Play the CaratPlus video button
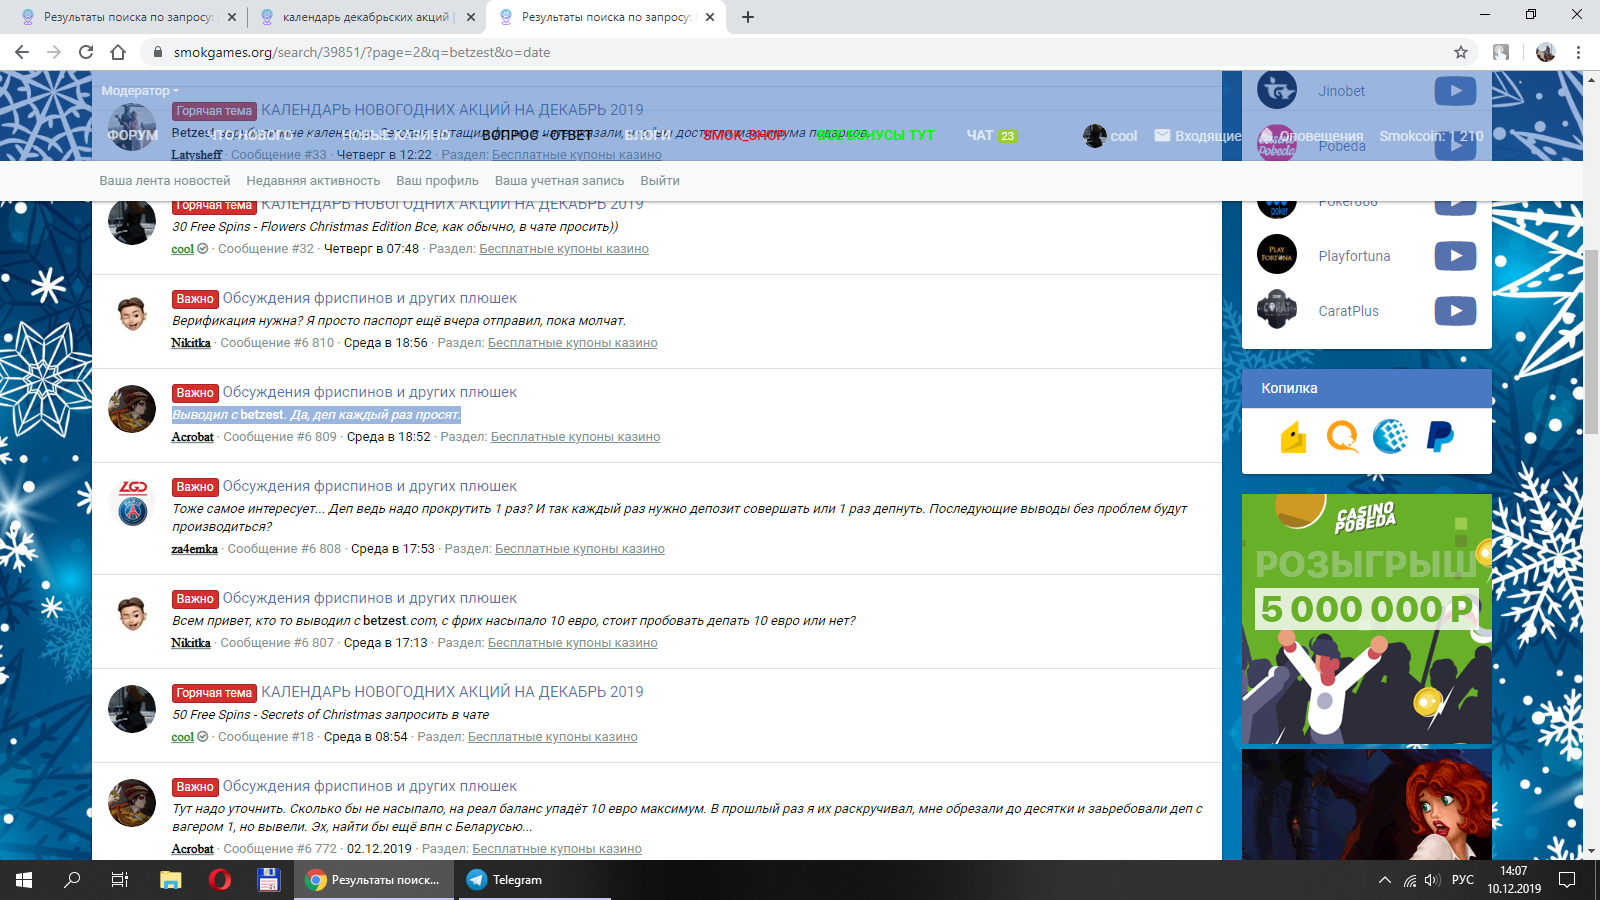Image resolution: width=1600 pixels, height=900 pixels. 1455,311
